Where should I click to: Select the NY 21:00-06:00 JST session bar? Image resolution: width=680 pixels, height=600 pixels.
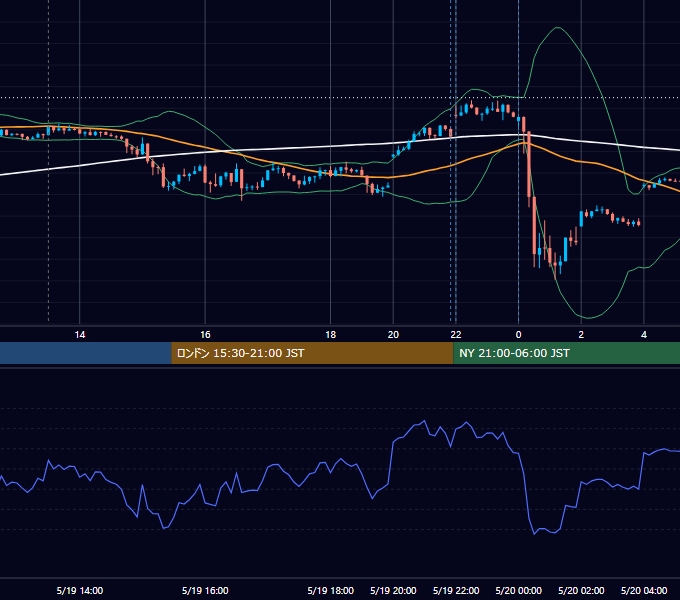566,353
